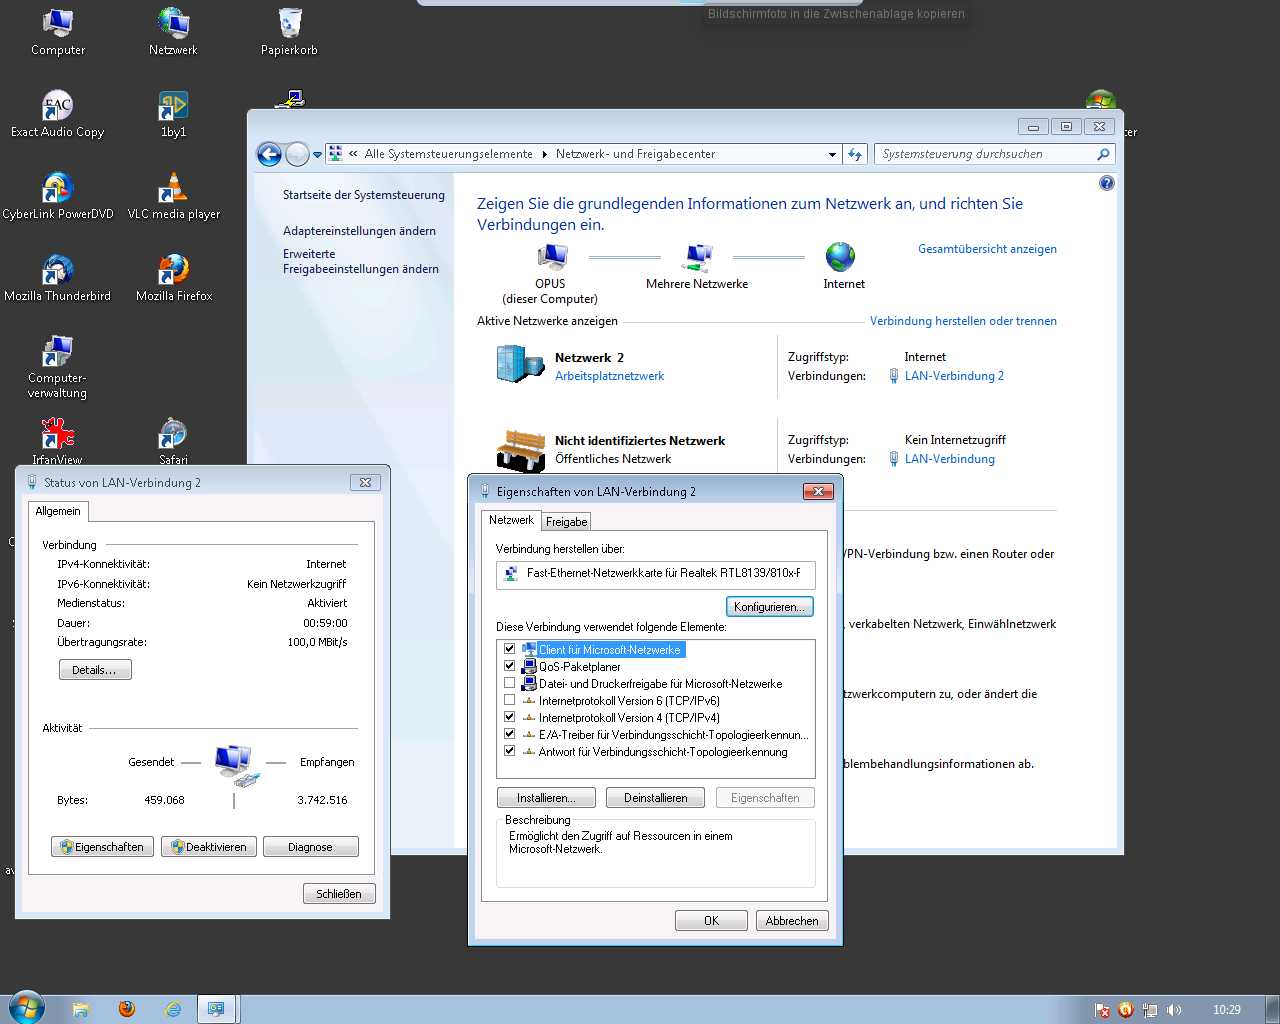Launch CyberLink PowerDVD shortcut
The height and width of the screenshot is (1024, 1280).
coord(57,195)
